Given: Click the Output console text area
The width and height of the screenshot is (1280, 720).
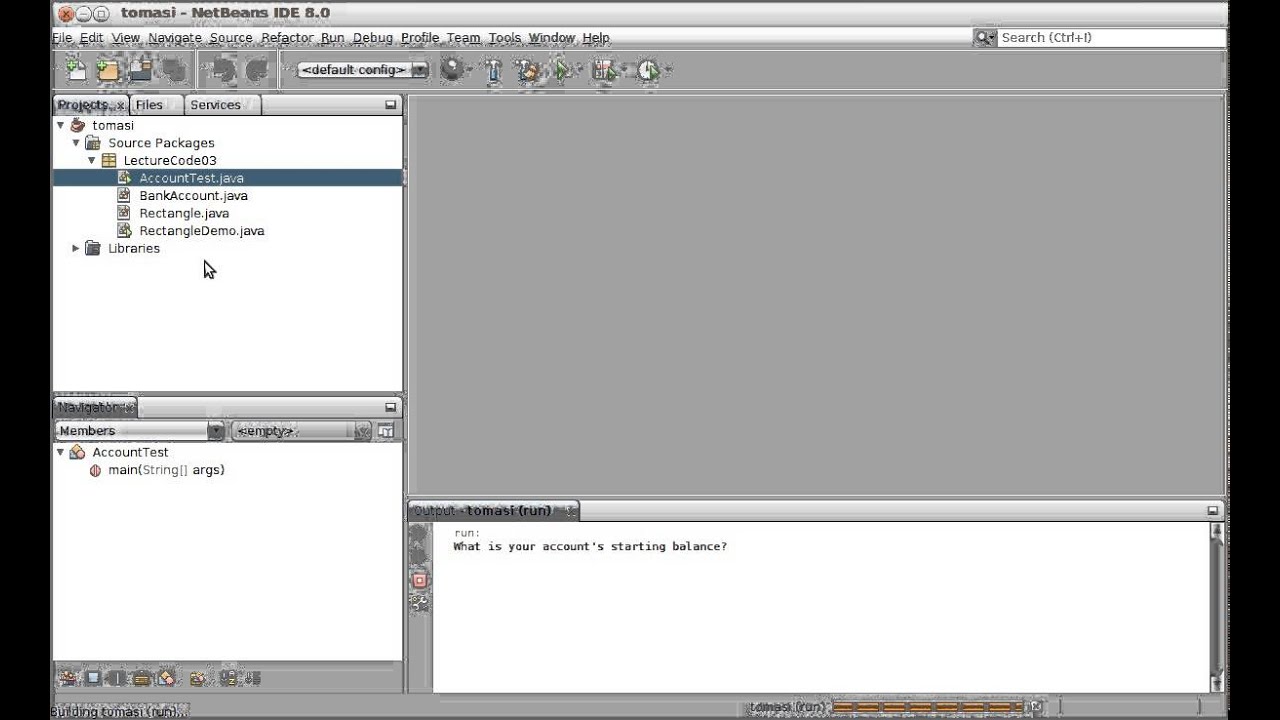Looking at the screenshot, I should tap(821, 607).
